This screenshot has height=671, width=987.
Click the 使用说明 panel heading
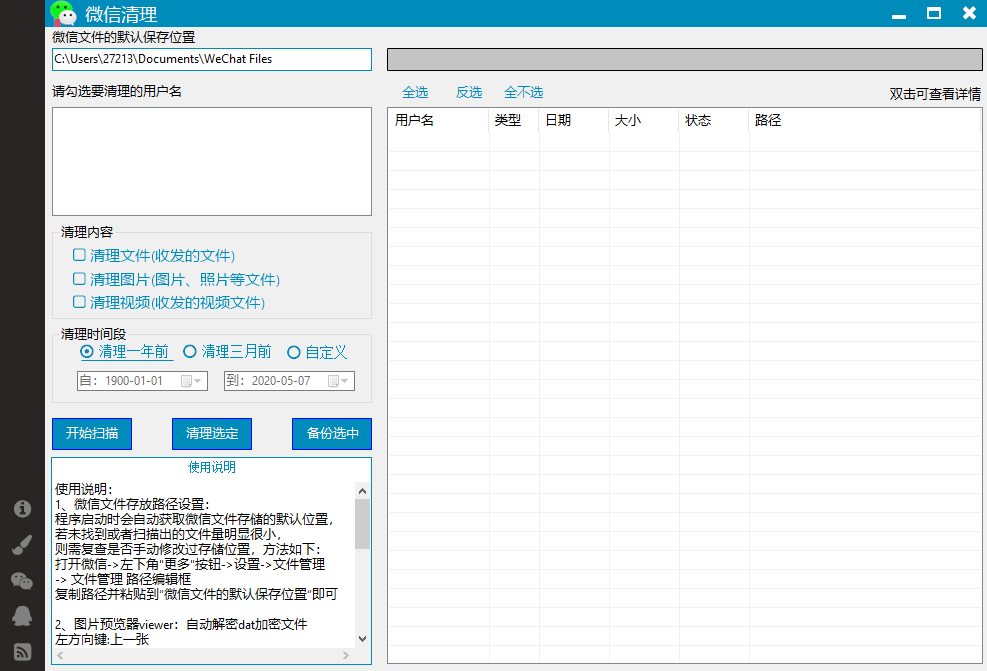pyautogui.click(x=212, y=467)
